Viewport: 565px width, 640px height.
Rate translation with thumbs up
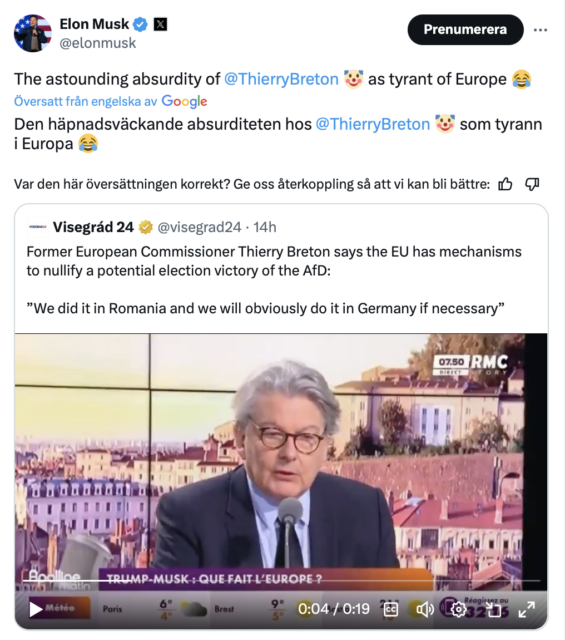[505, 184]
